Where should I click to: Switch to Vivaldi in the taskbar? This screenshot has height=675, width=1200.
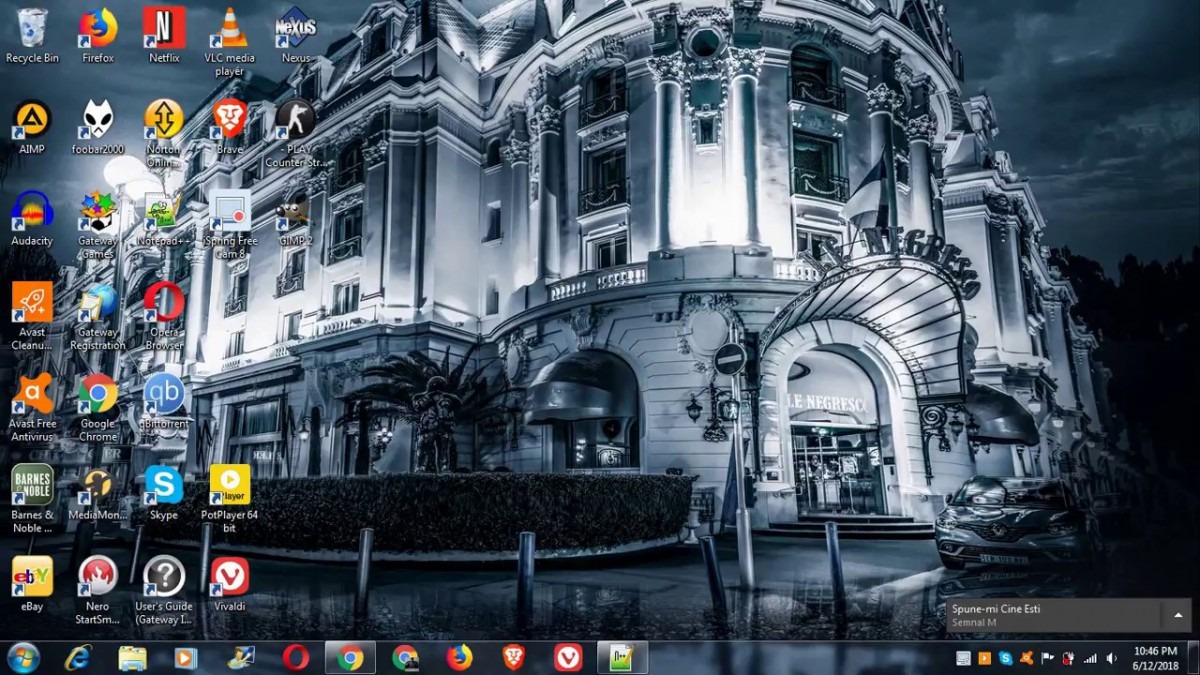[x=568, y=657]
